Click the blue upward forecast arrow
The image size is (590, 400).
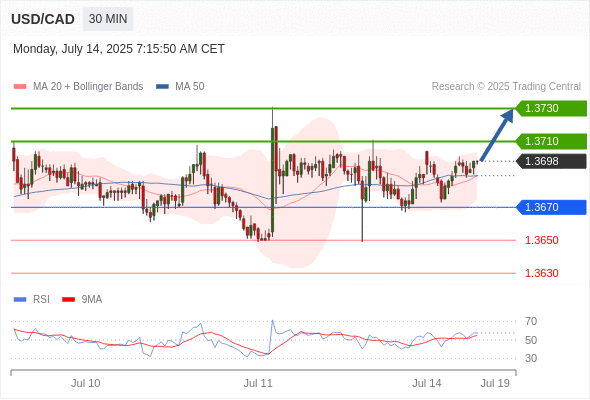(497, 135)
